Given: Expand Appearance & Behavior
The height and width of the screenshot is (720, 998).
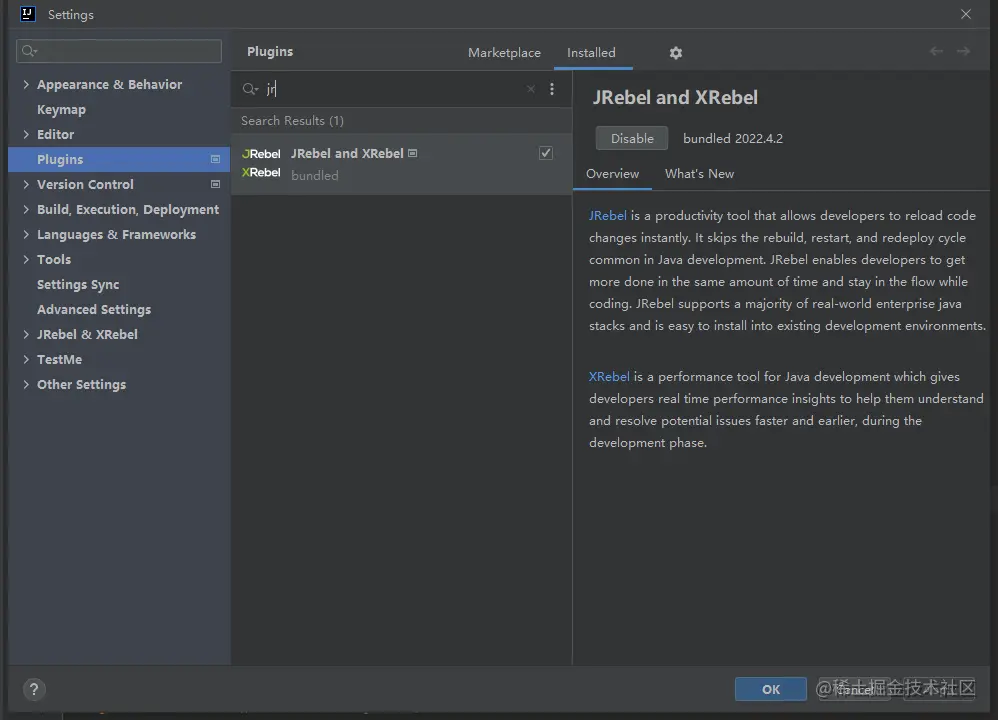Looking at the screenshot, I should pos(26,84).
